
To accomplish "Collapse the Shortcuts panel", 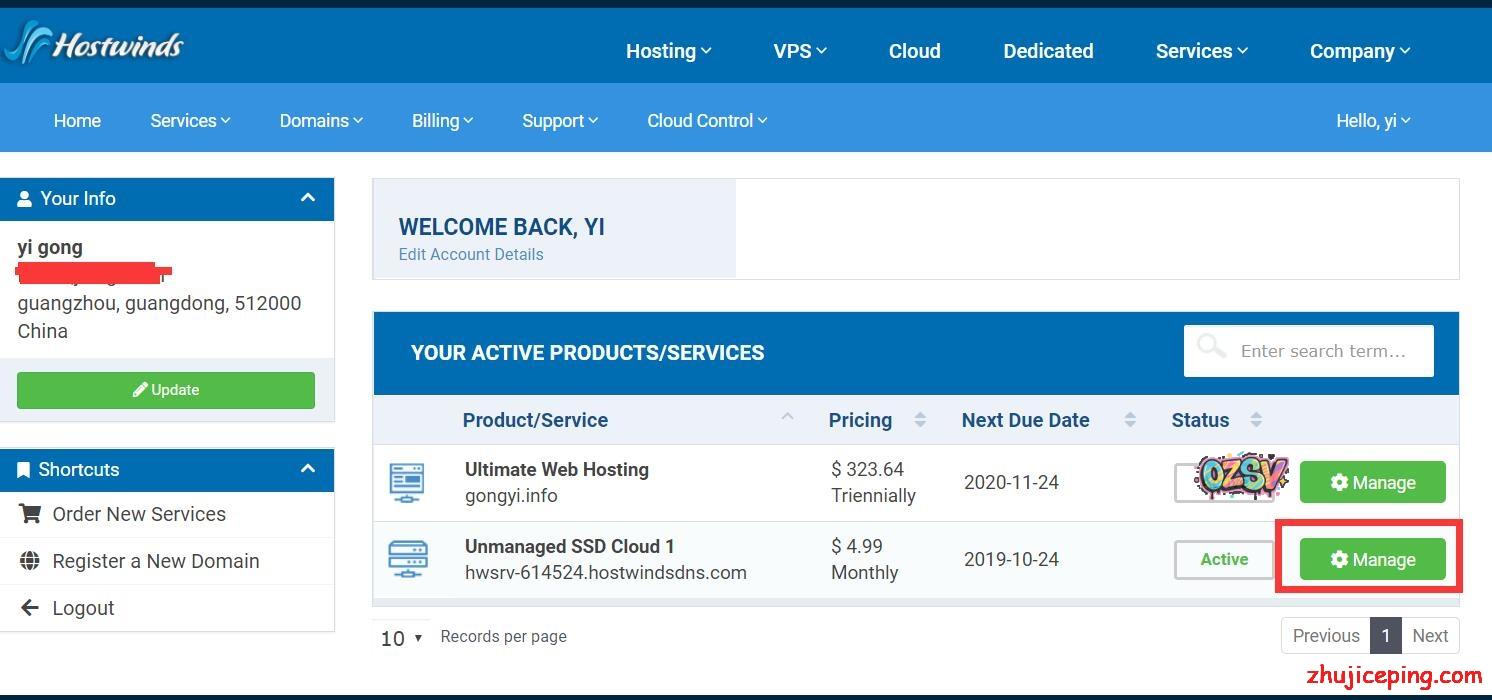I will point(308,469).
